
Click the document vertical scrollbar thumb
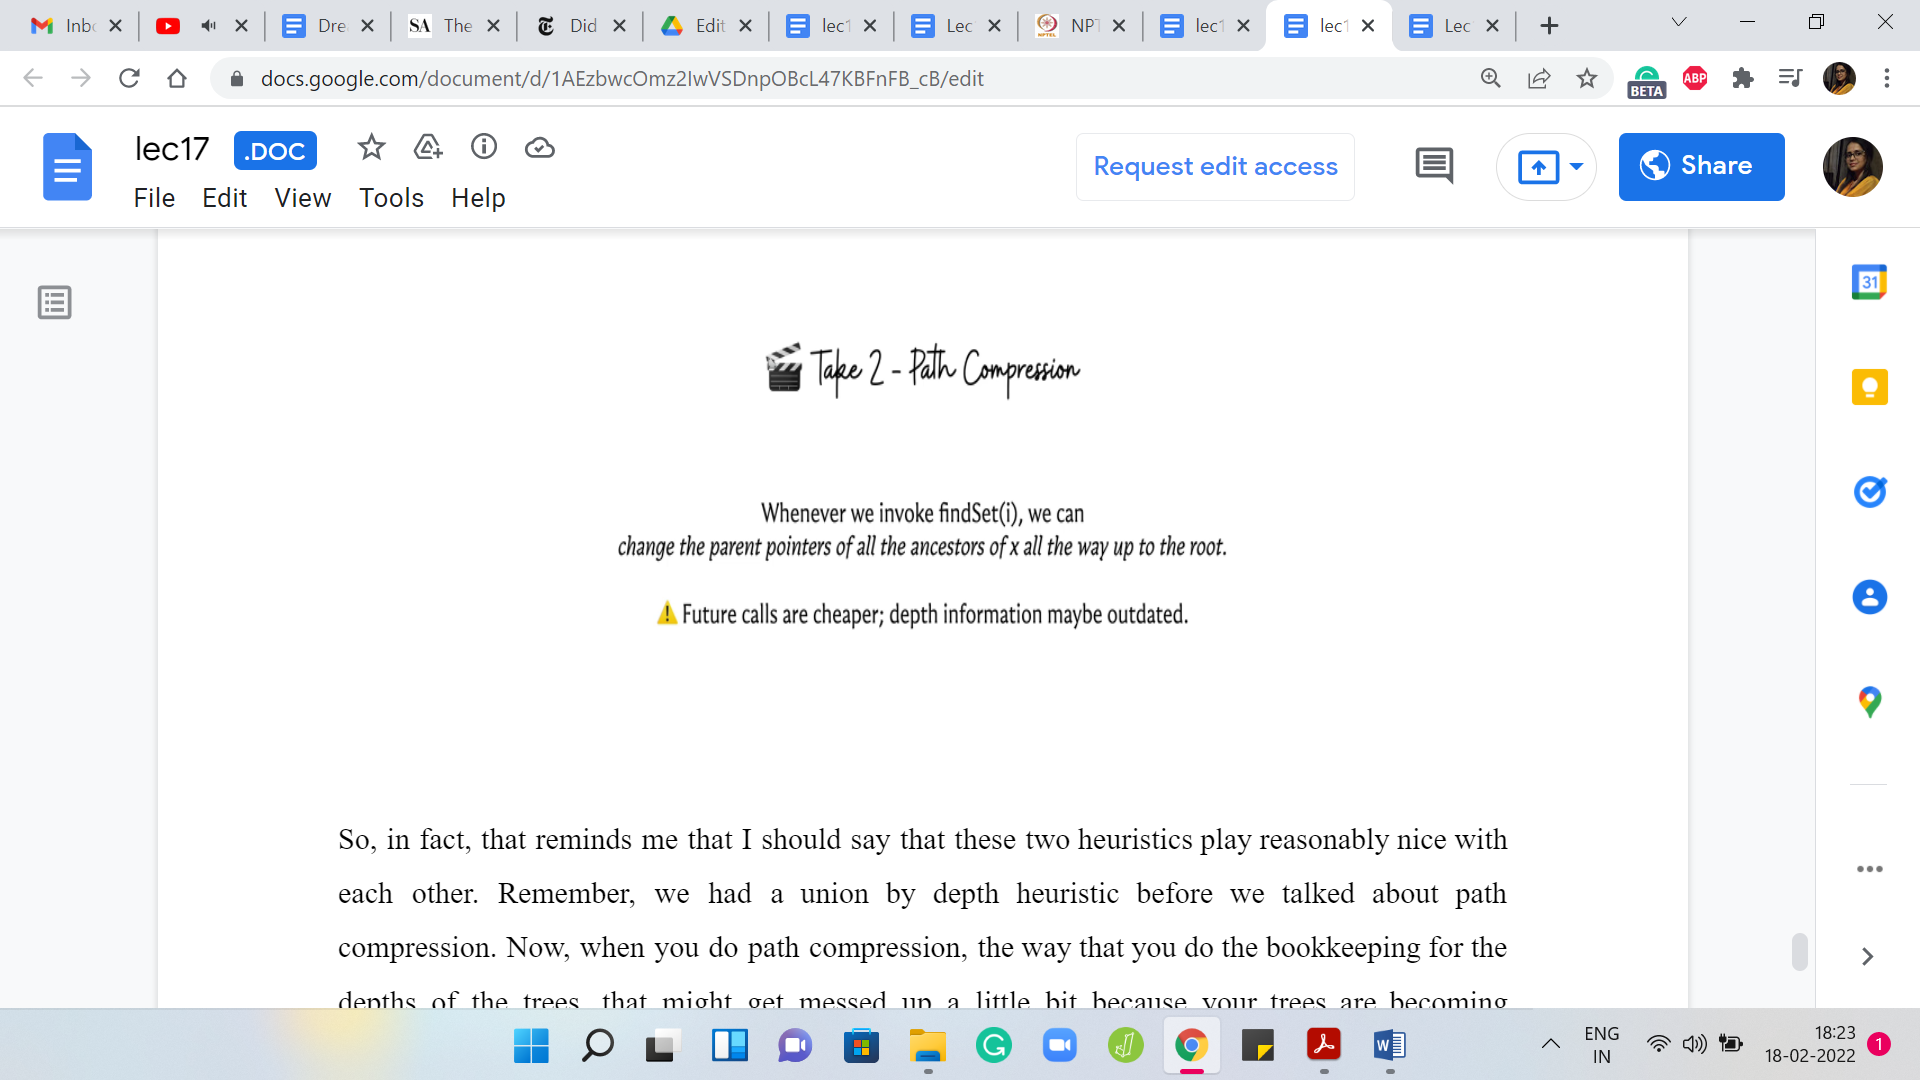pyautogui.click(x=1799, y=951)
